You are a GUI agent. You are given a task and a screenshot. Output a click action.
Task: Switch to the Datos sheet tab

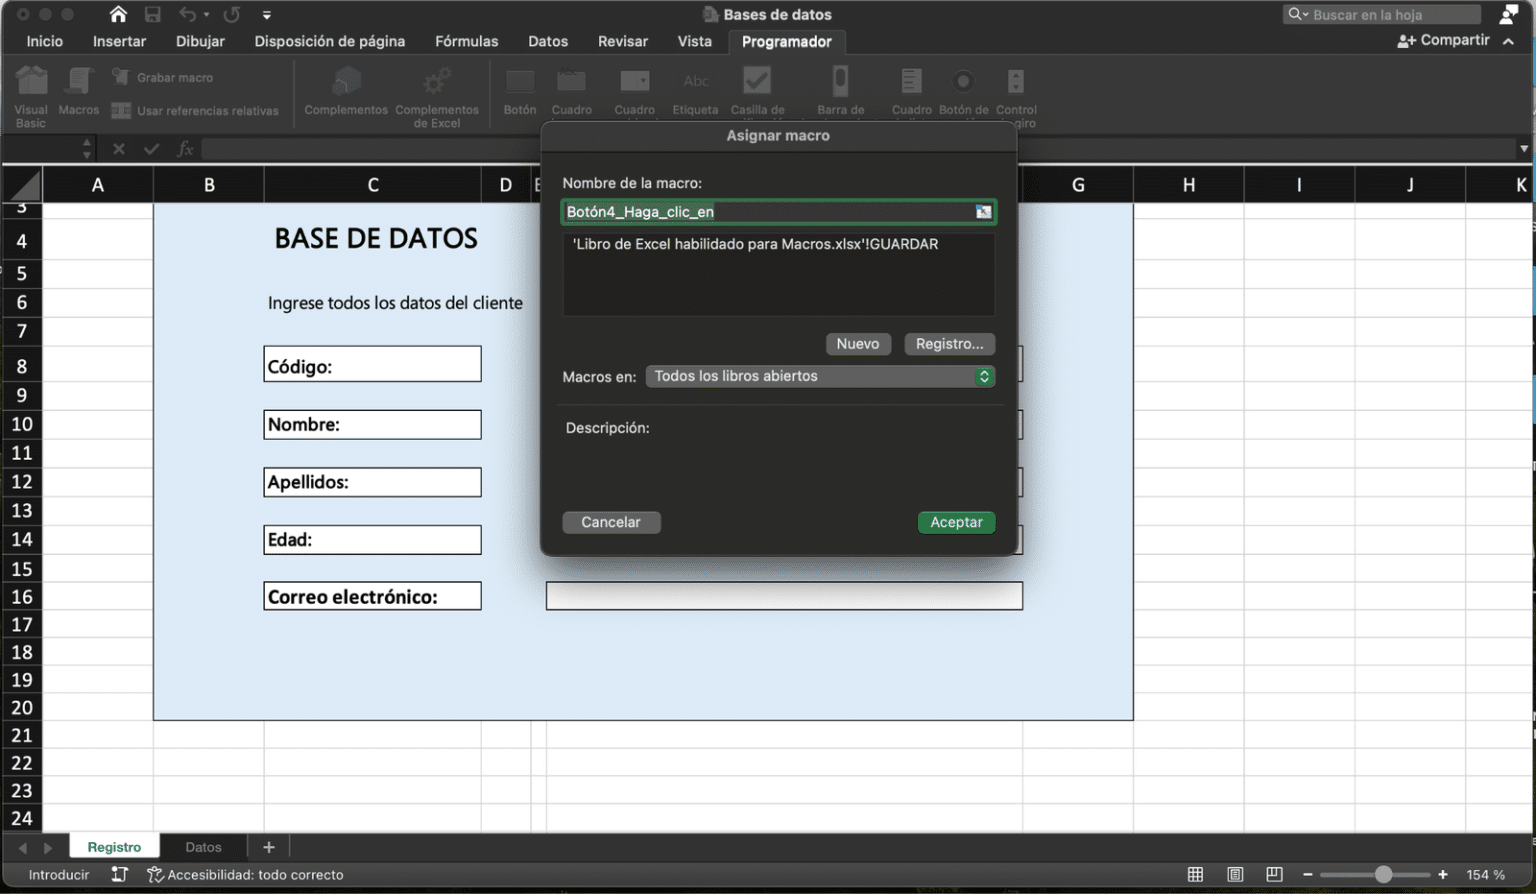tap(203, 846)
